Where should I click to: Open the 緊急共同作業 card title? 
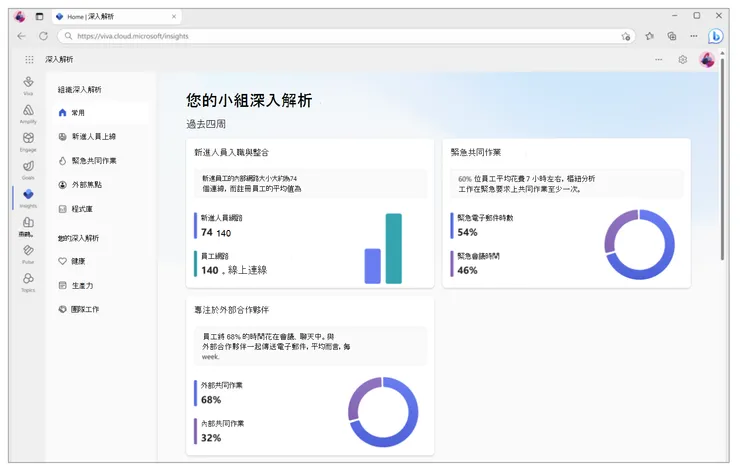pyautogui.click(x=476, y=152)
